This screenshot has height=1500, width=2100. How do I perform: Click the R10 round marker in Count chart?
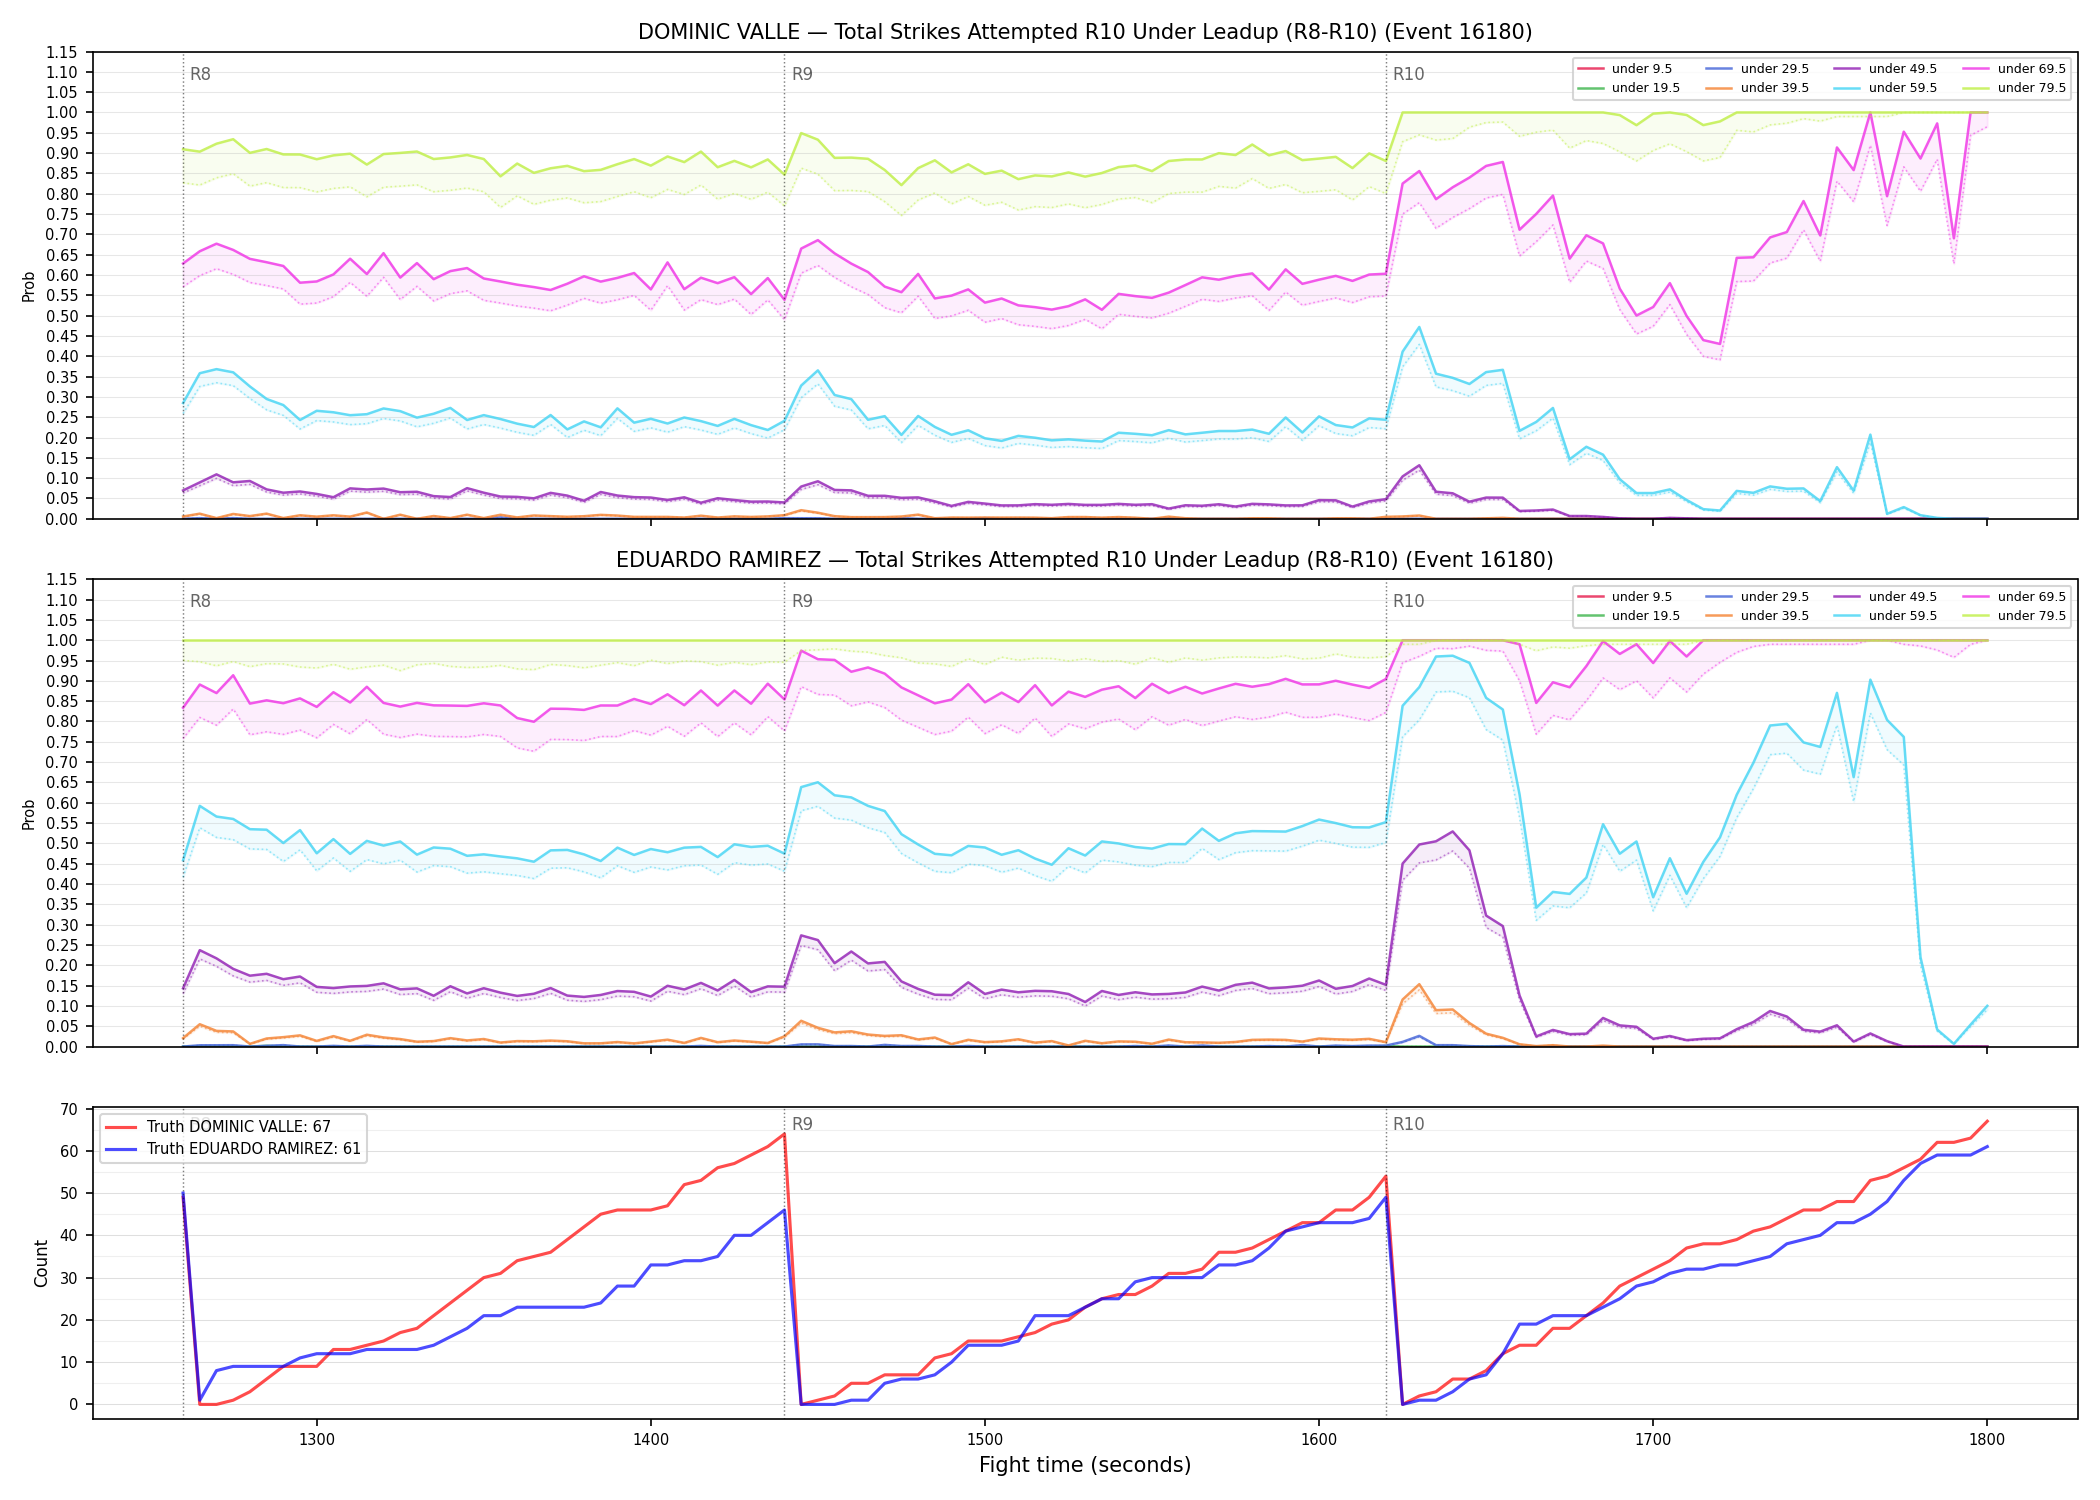coord(1408,1124)
